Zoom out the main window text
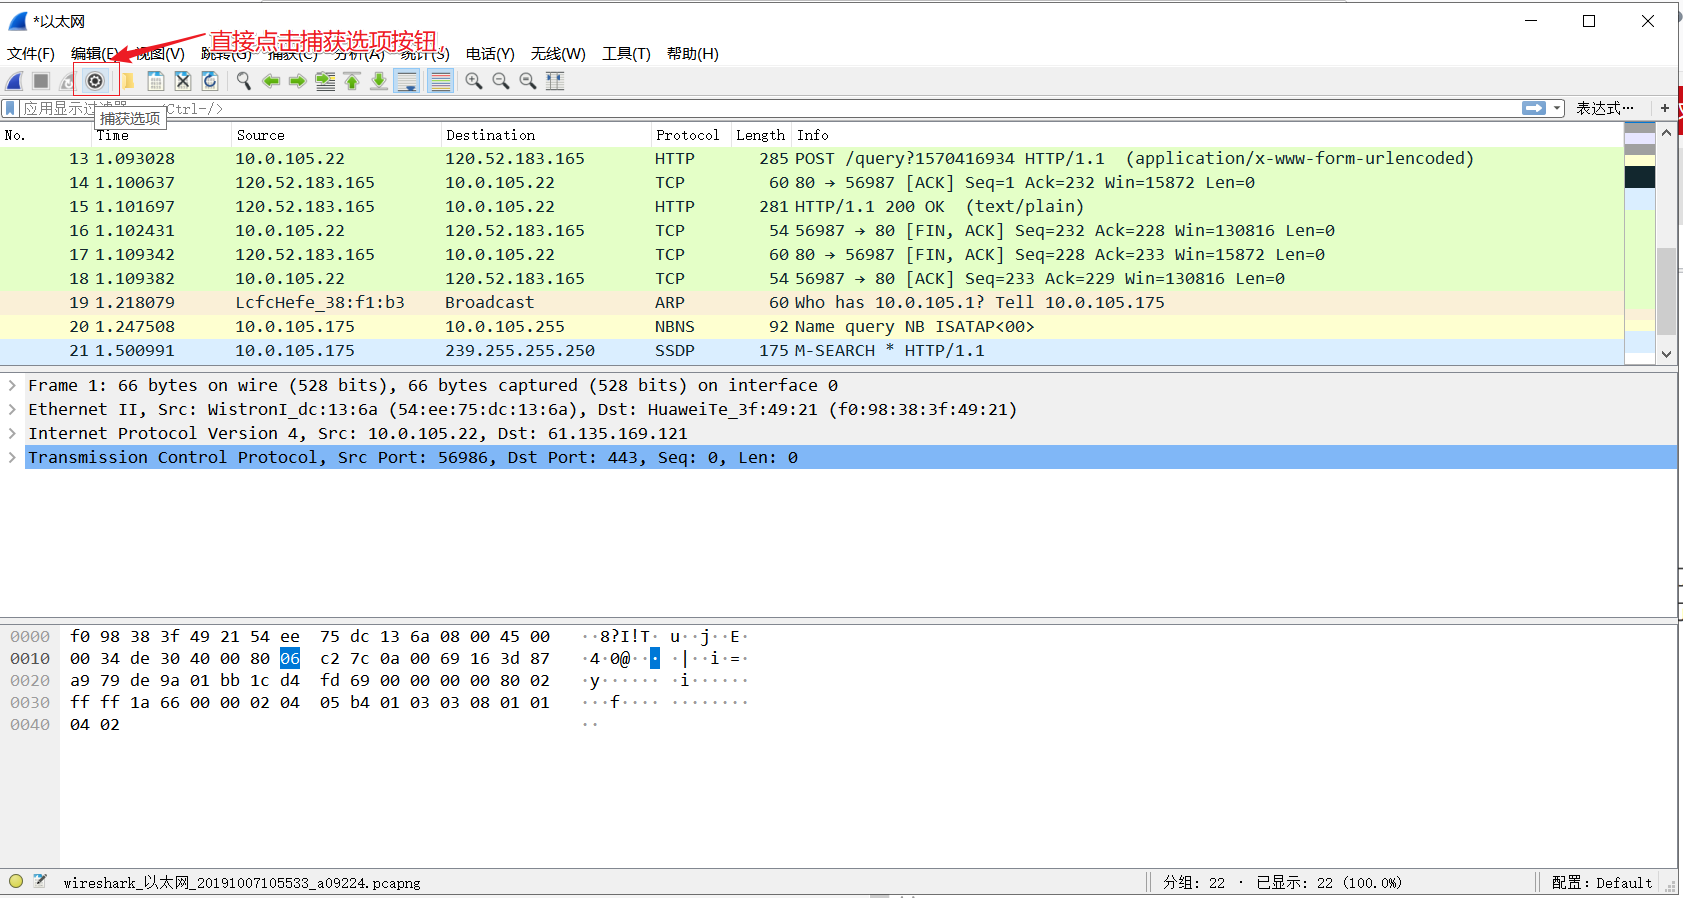This screenshot has height=898, width=1683. point(501,81)
